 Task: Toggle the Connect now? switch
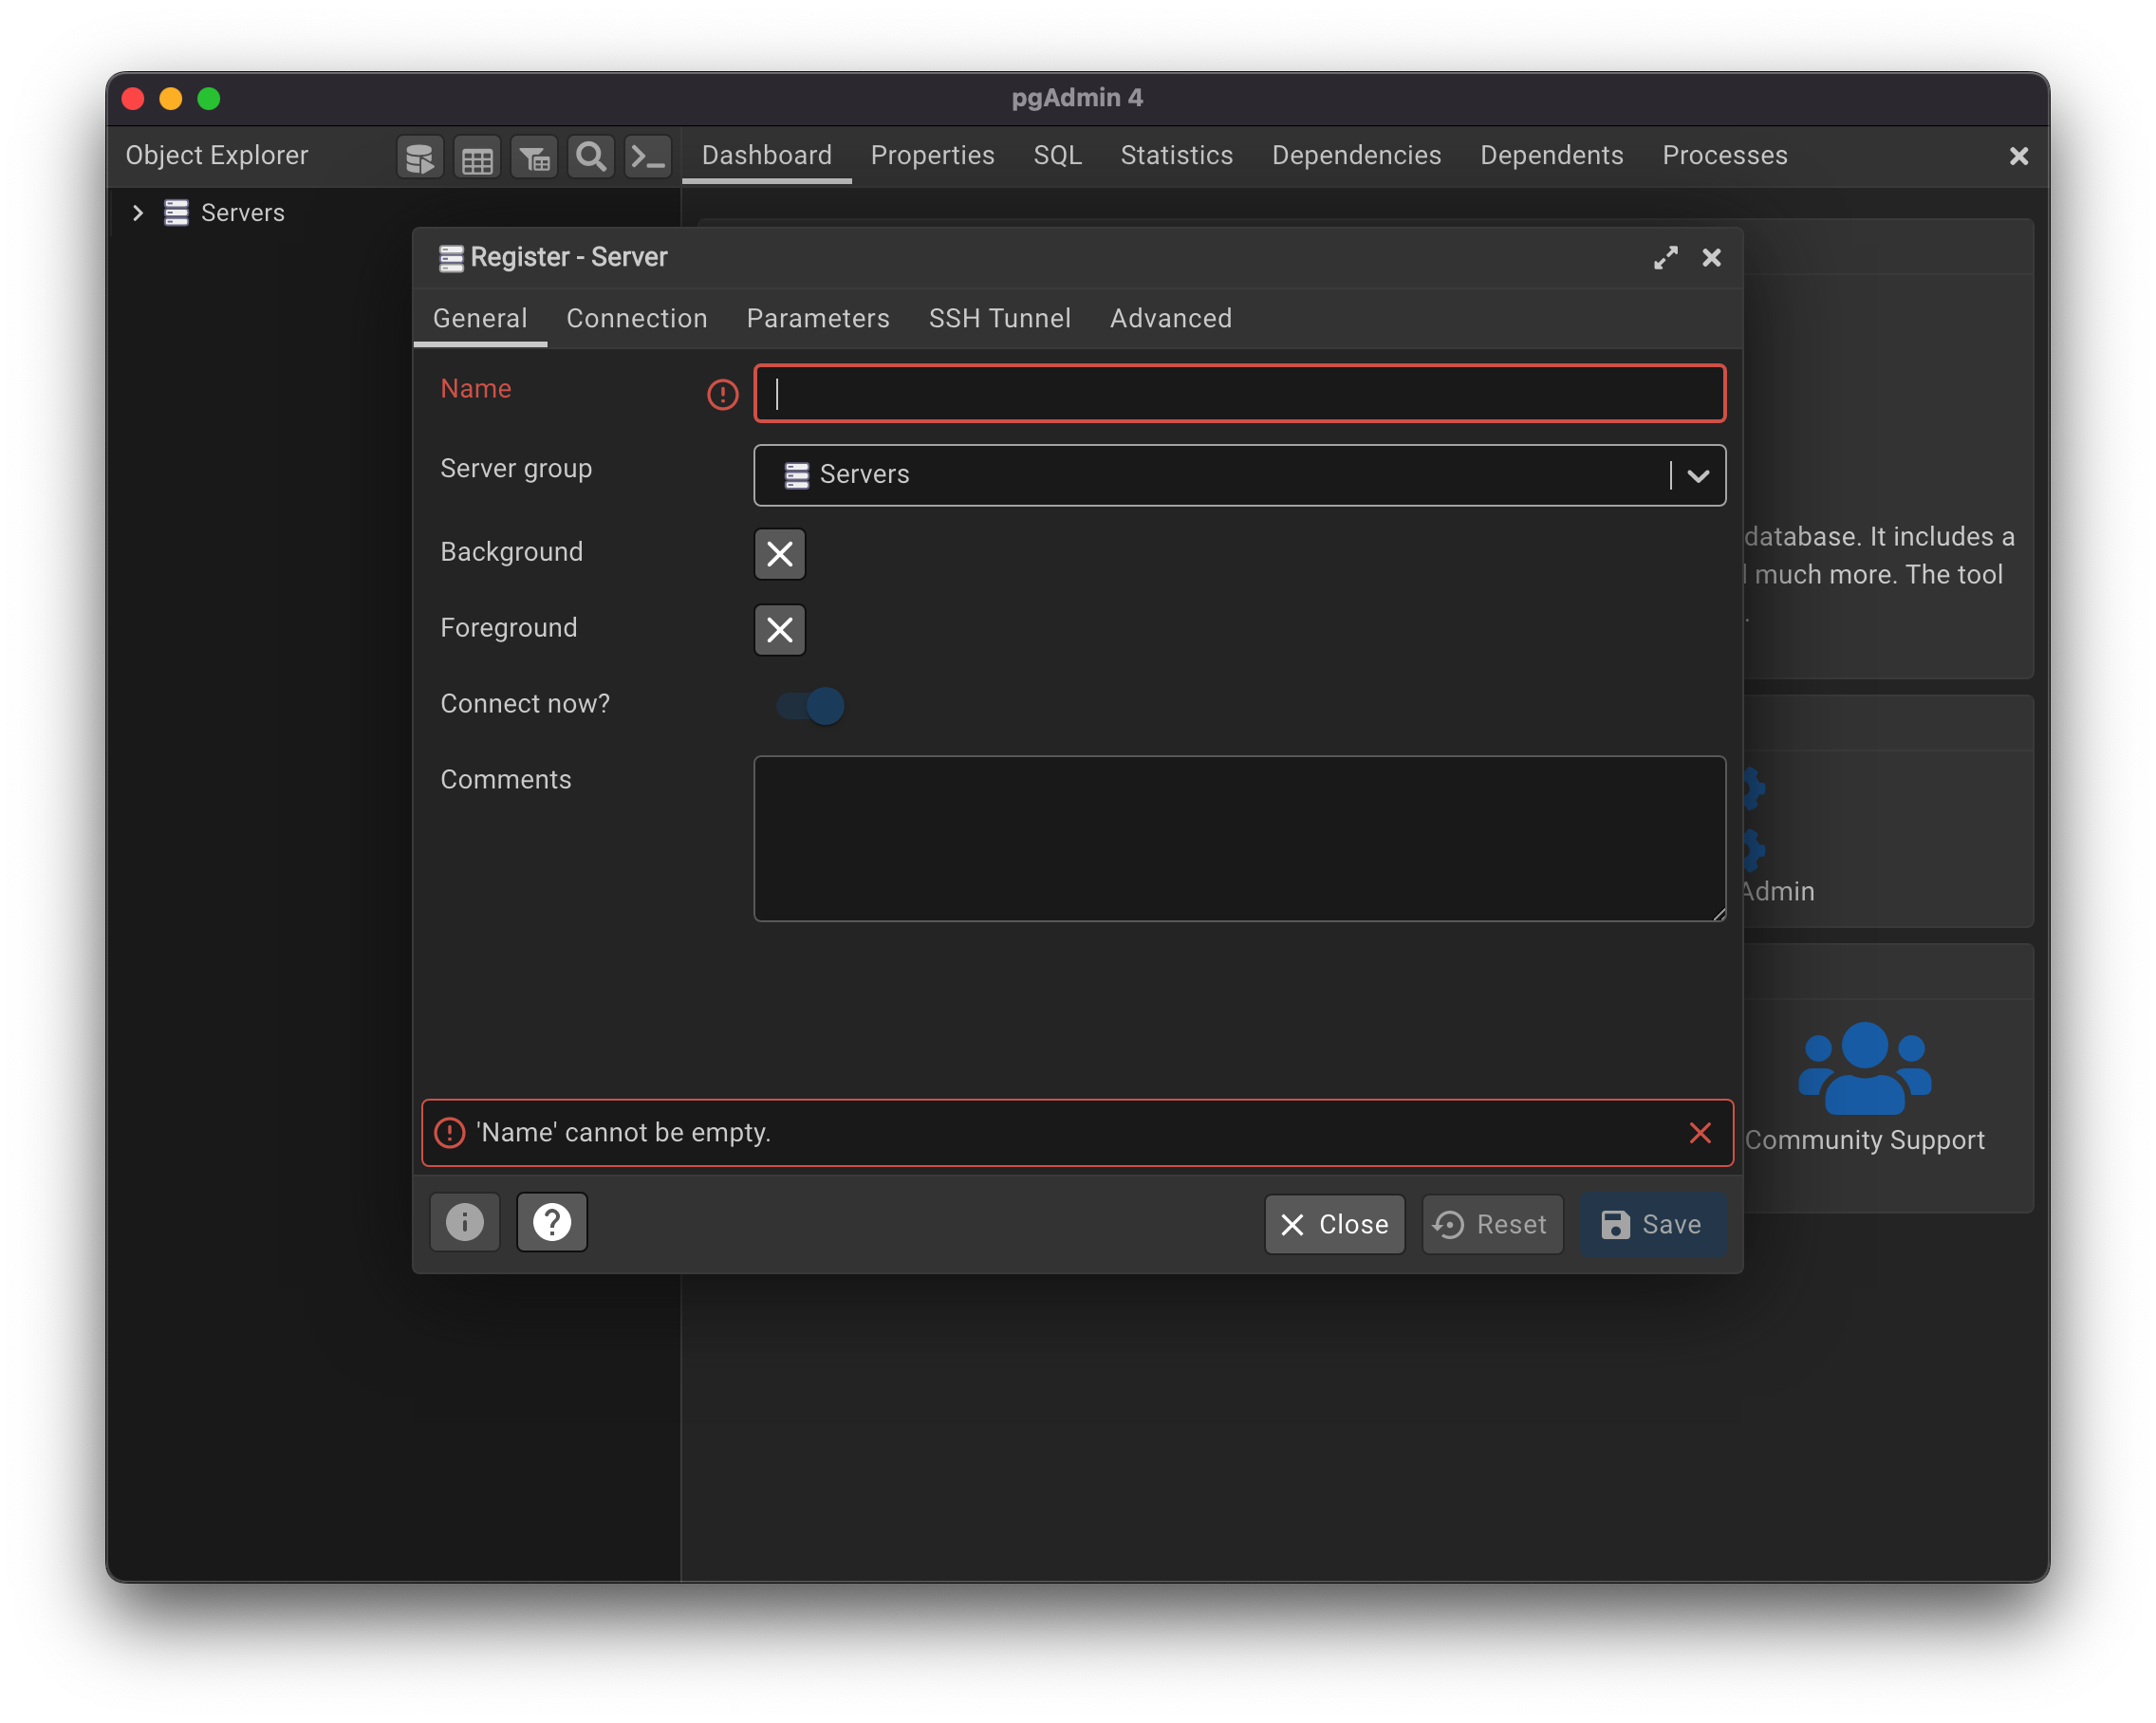tap(811, 706)
